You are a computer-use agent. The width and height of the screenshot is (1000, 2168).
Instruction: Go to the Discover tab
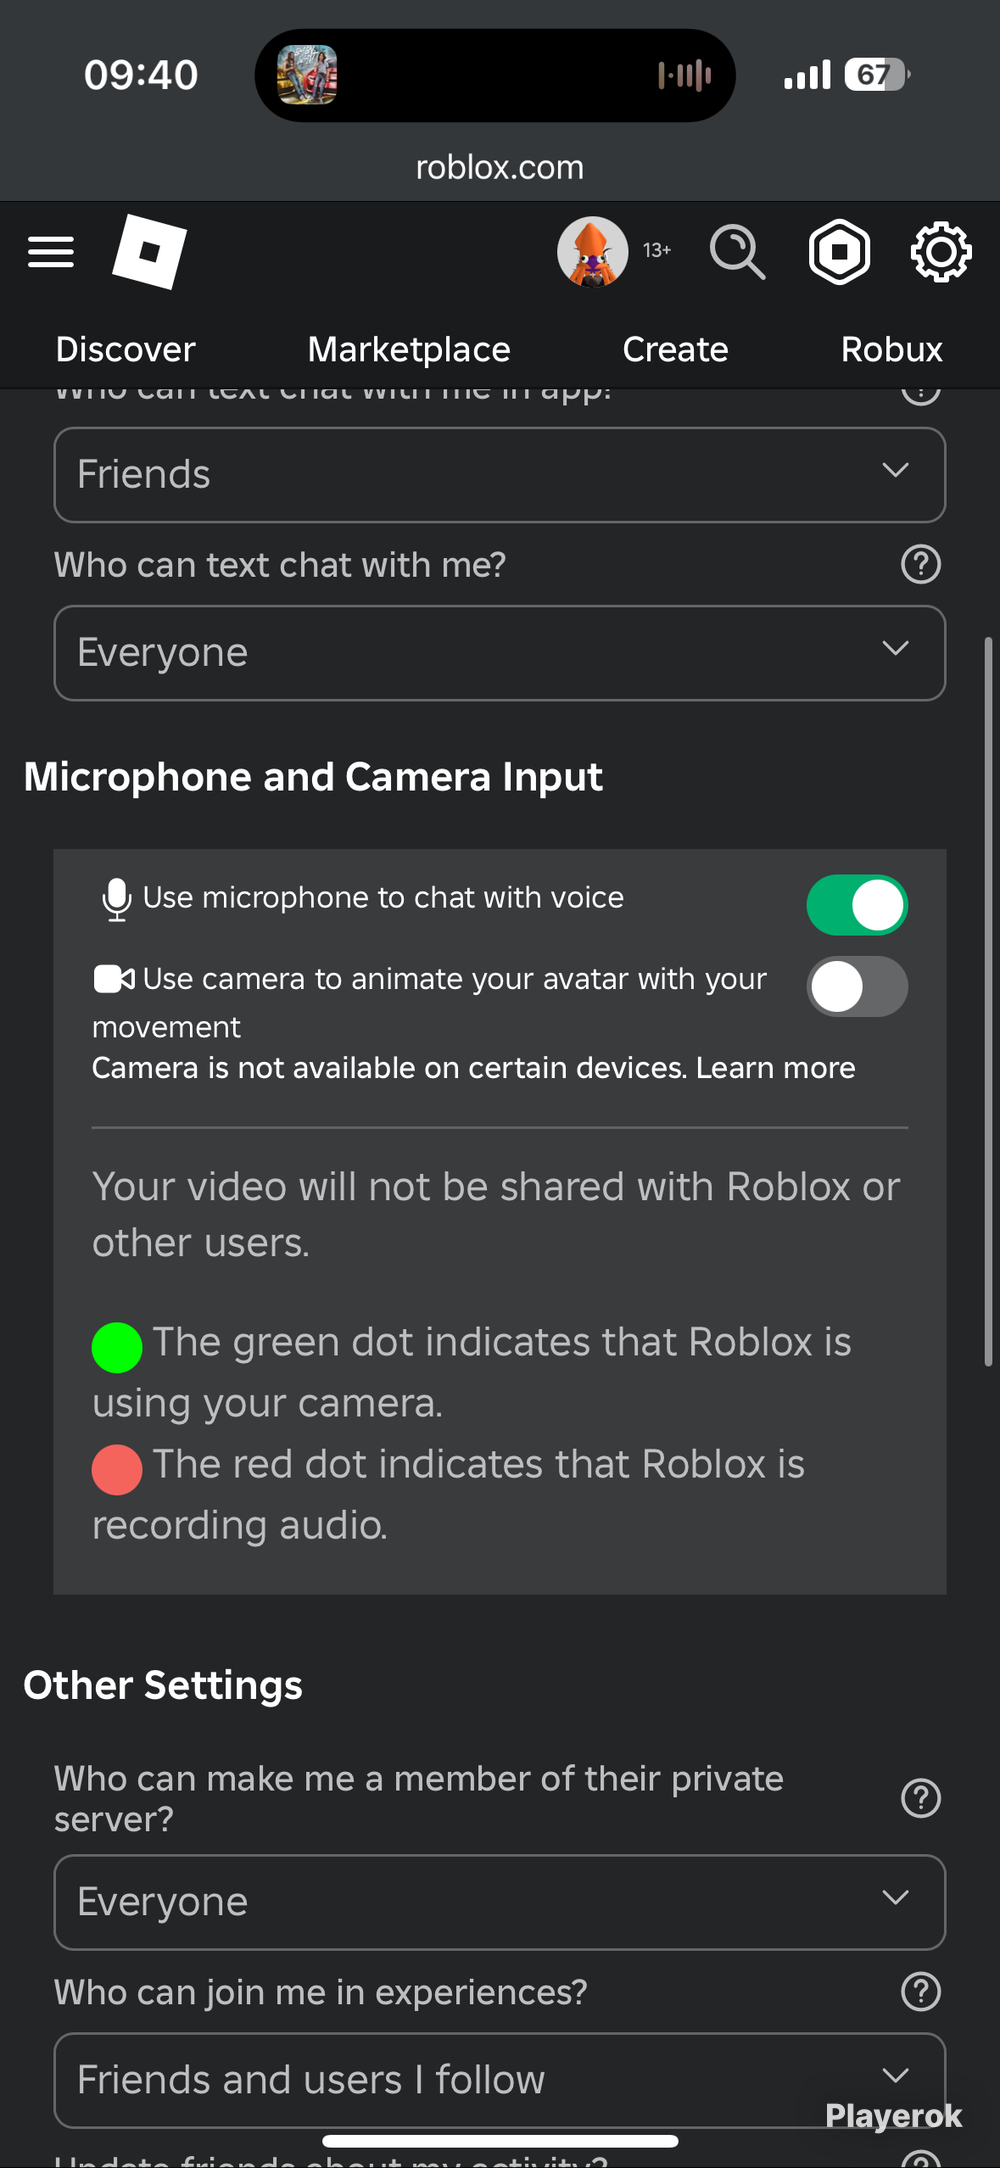coord(125,349)
